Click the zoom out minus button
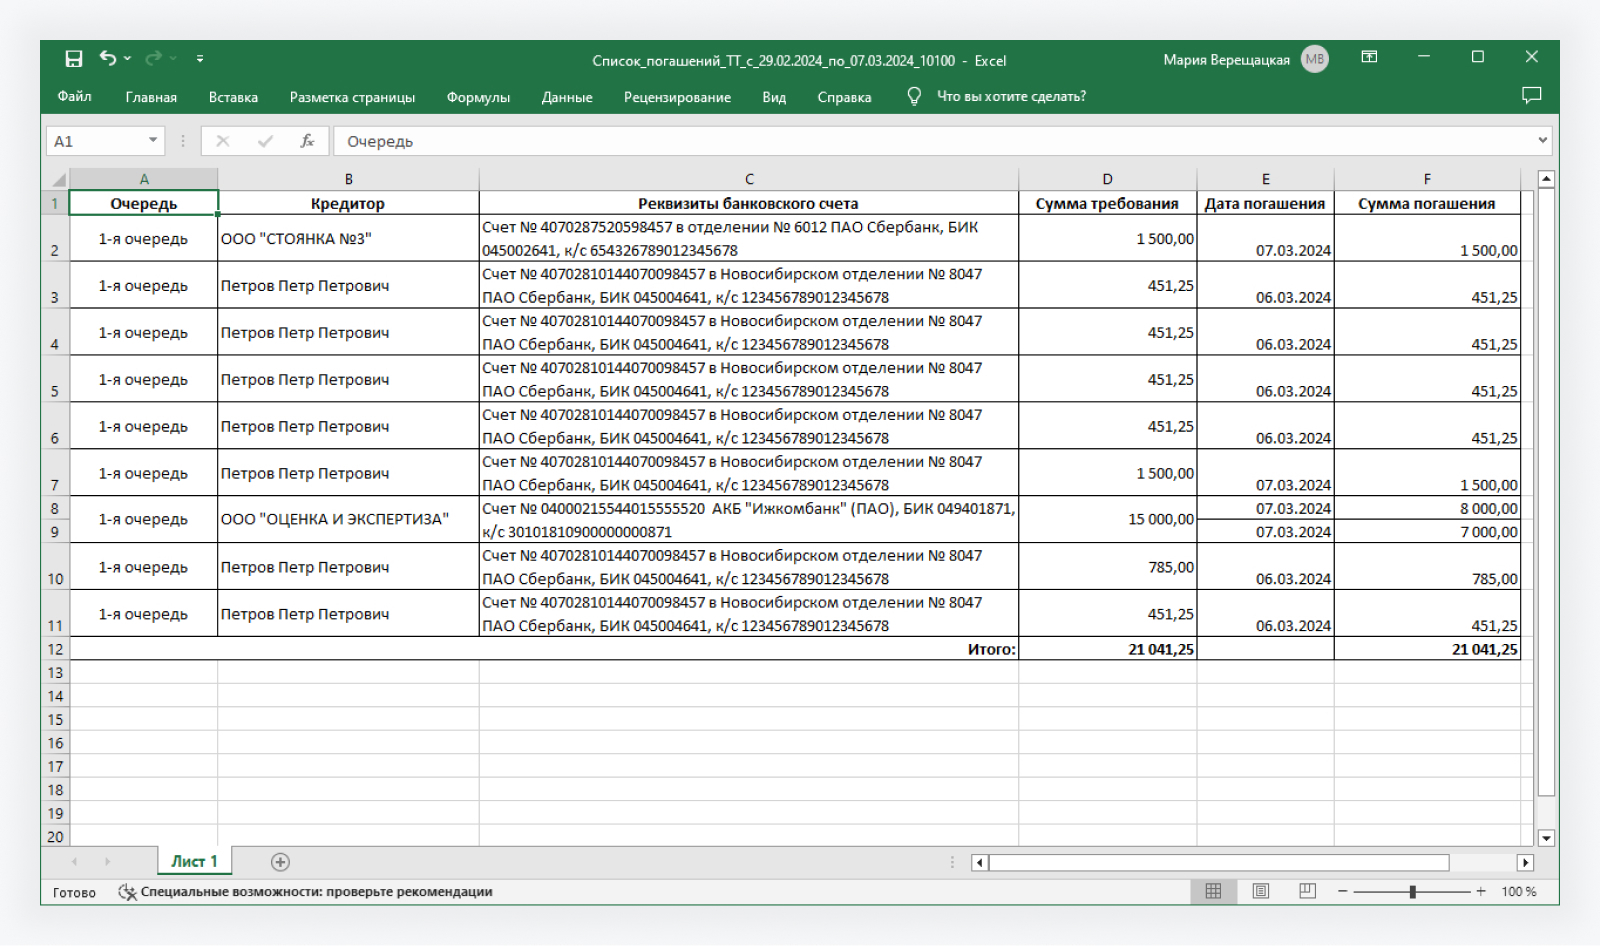Screen dimensions: 1600x946 1343,891
